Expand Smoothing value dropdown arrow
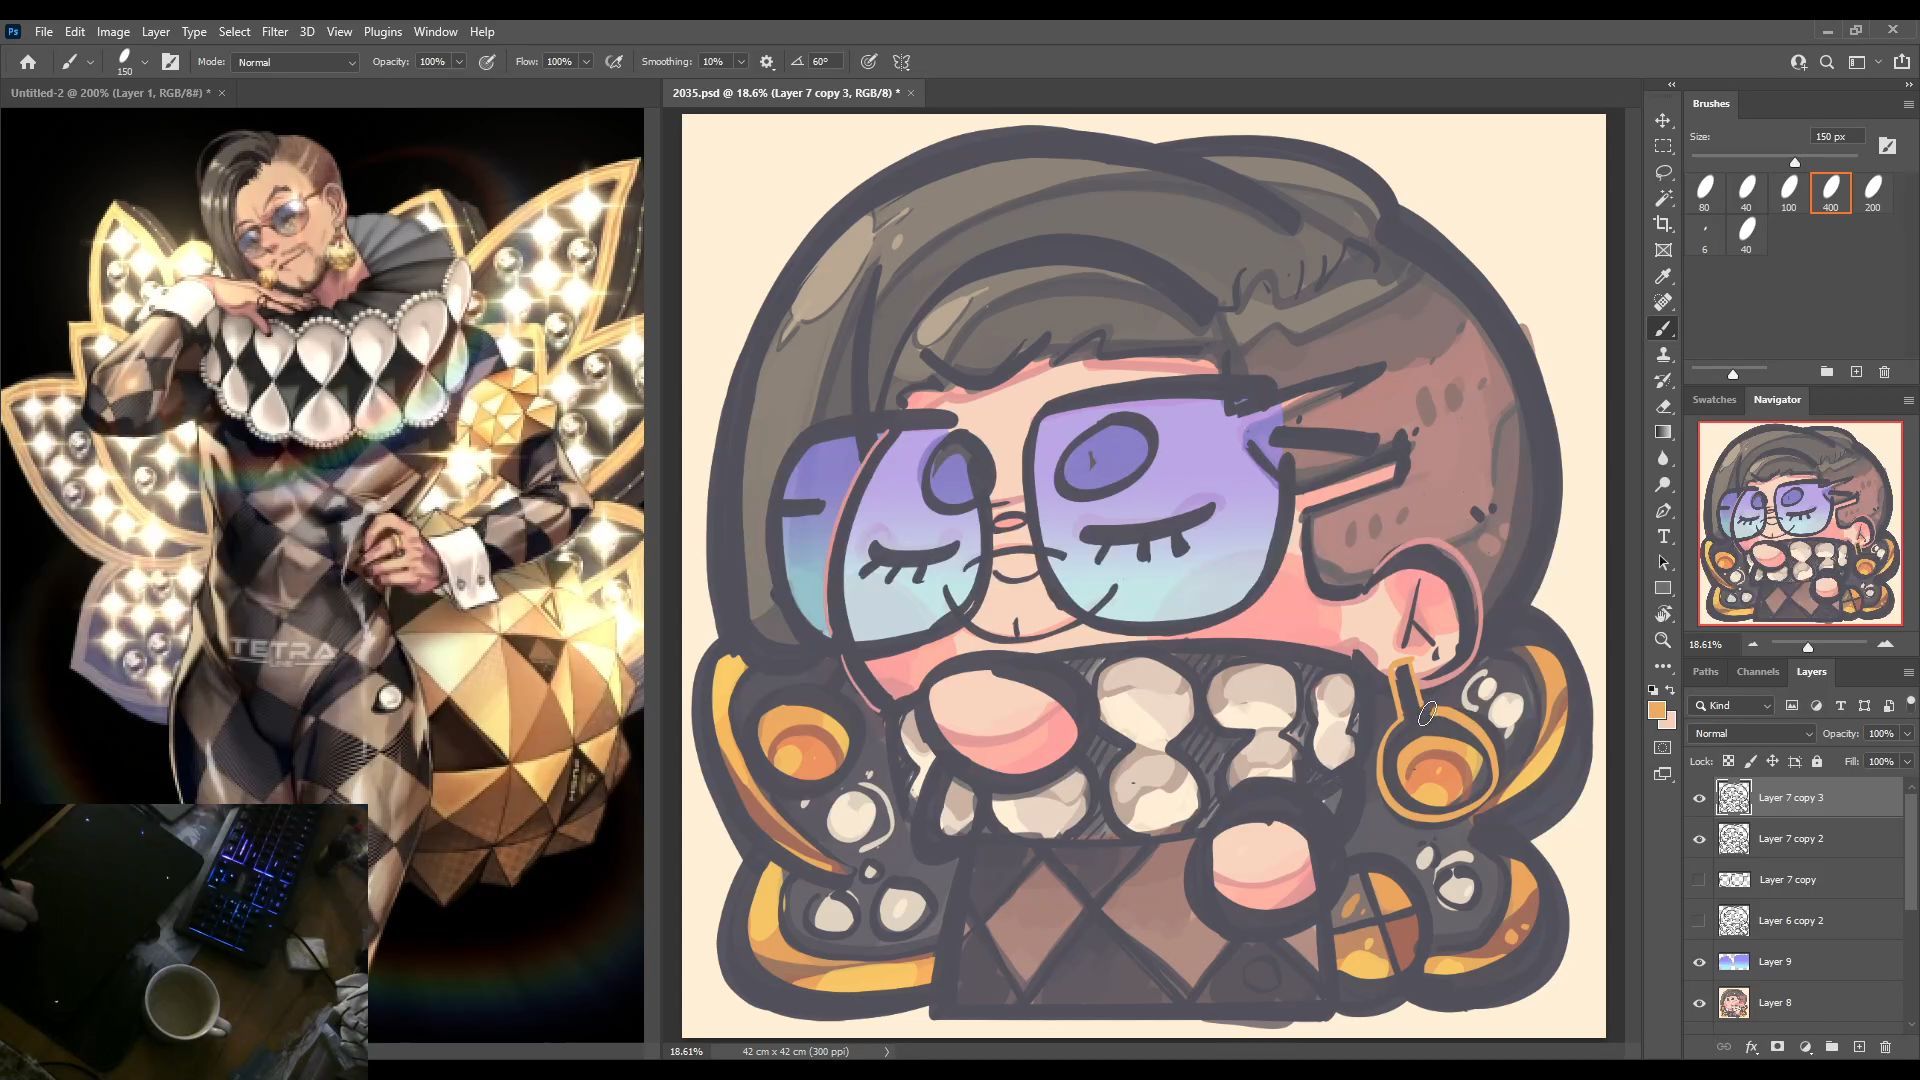This screenshot has width=1920, height=1080. tap(741, 62)
